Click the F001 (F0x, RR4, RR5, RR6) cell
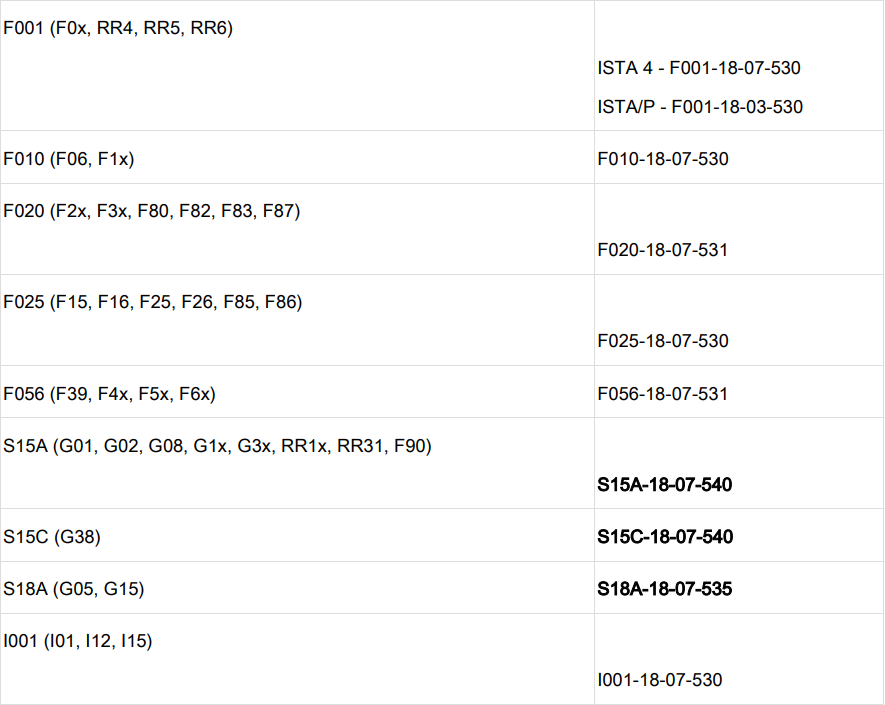Image resolution: width=885 pixels, height=705 pixels. [118, 29]
